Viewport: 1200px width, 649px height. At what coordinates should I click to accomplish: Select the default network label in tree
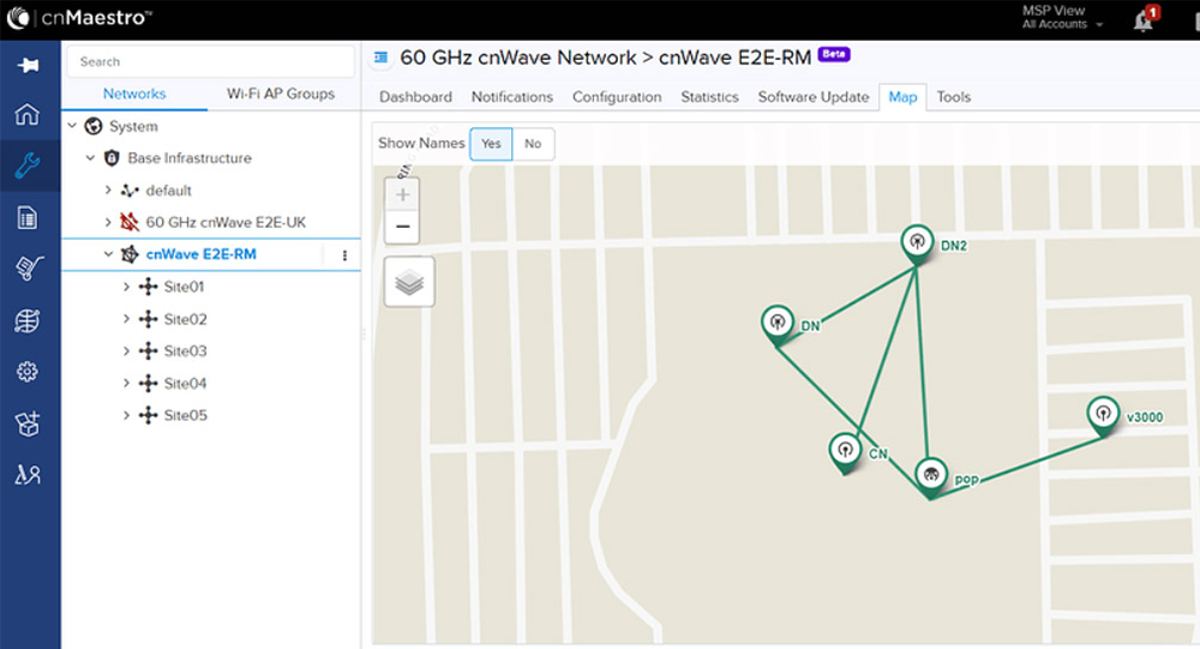tap(168, 190)
